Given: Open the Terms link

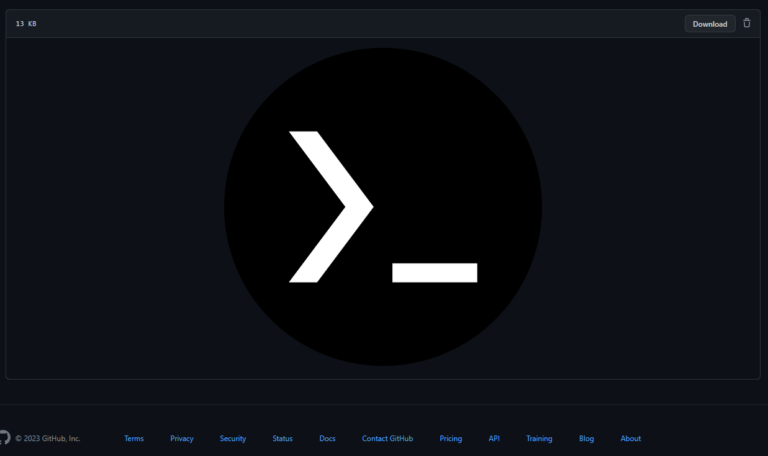Looking at the screenshot, I should (134, 438).
